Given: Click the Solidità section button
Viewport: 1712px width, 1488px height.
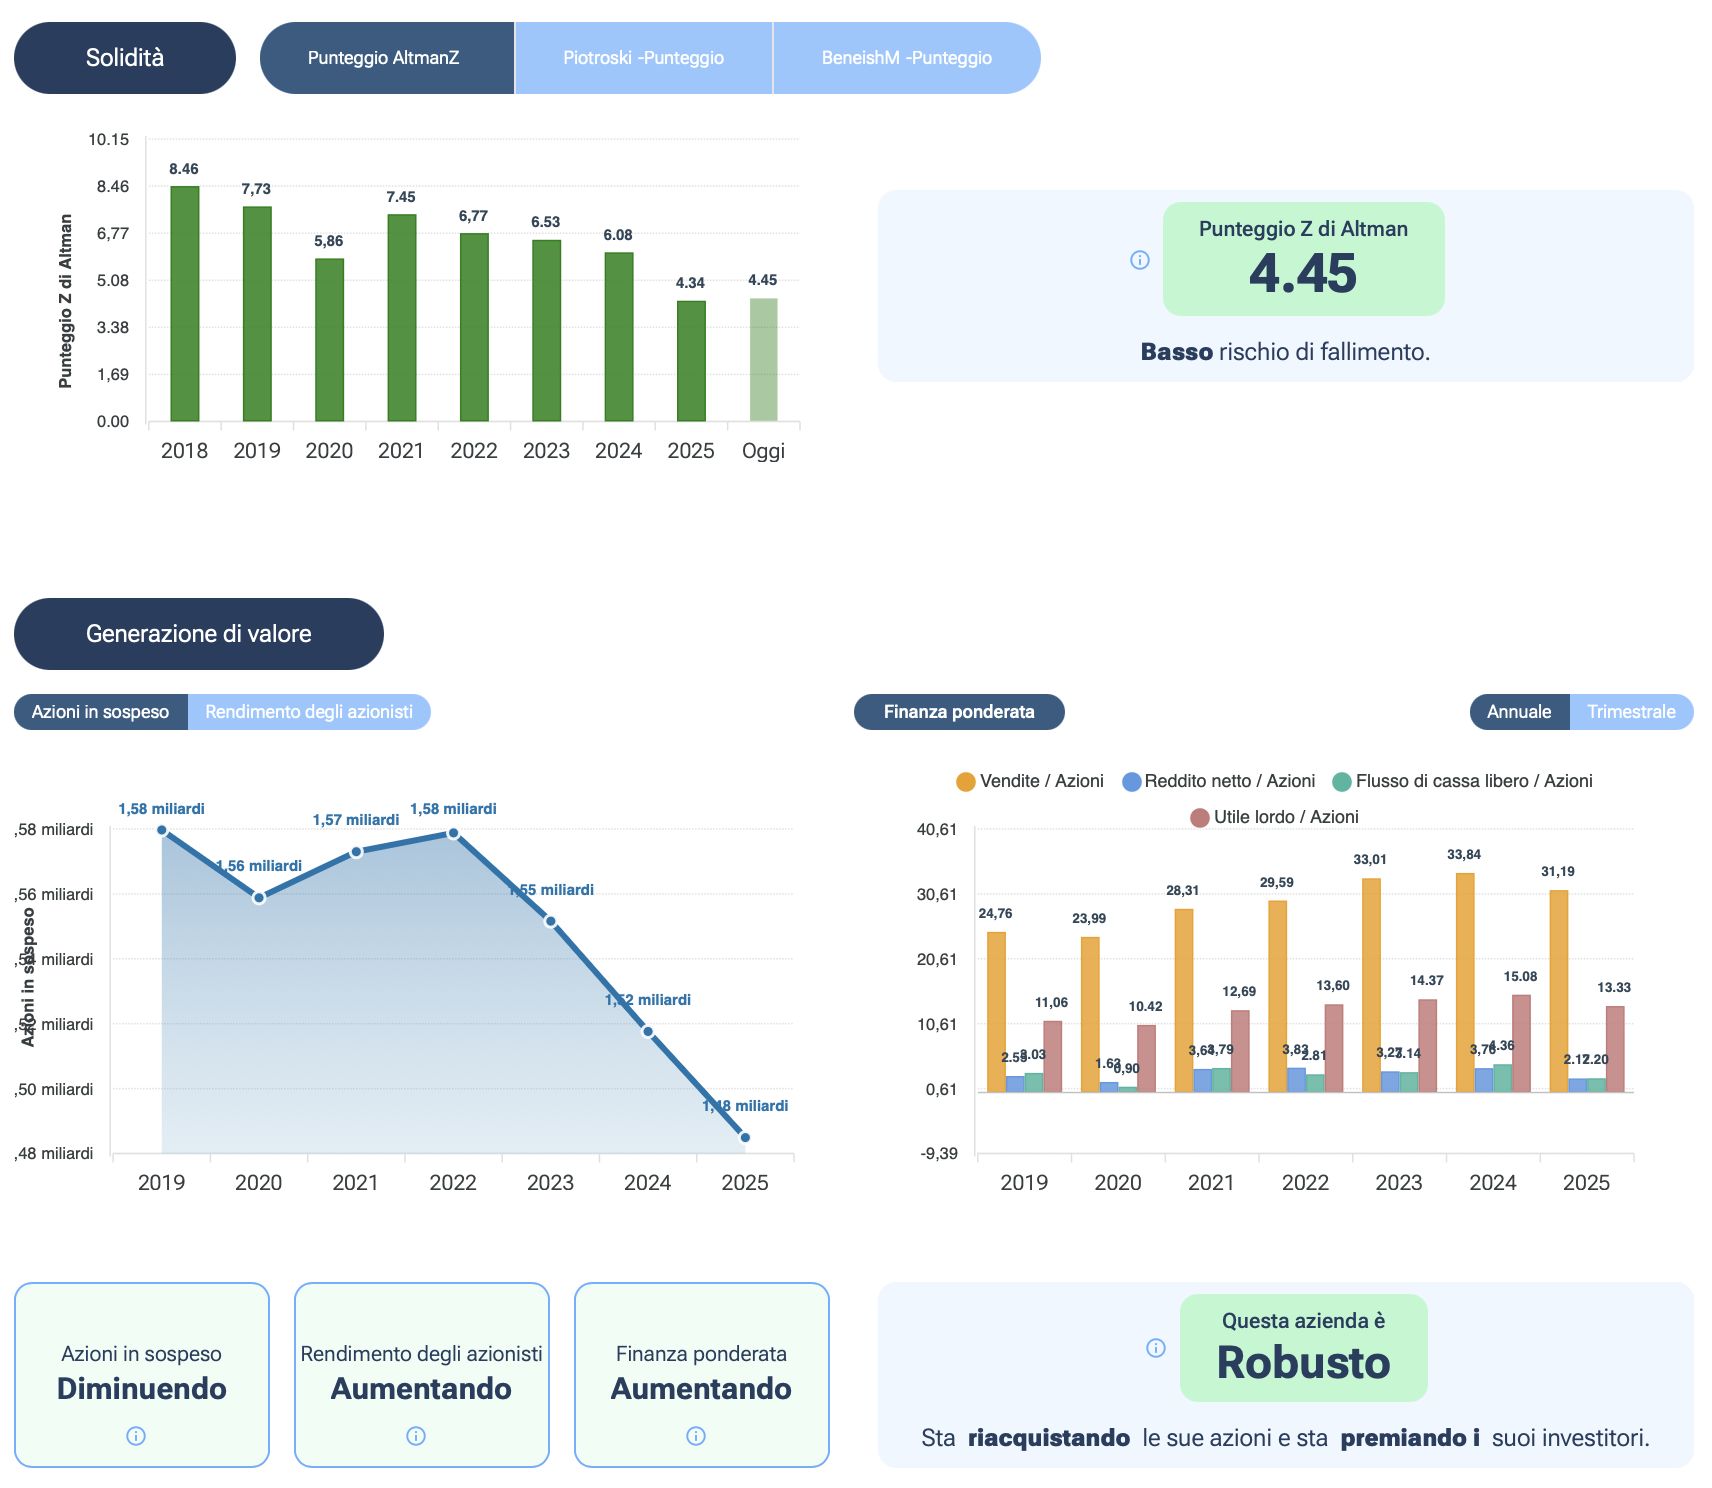Looking at the screenshot, I should (x=125, y=58).
